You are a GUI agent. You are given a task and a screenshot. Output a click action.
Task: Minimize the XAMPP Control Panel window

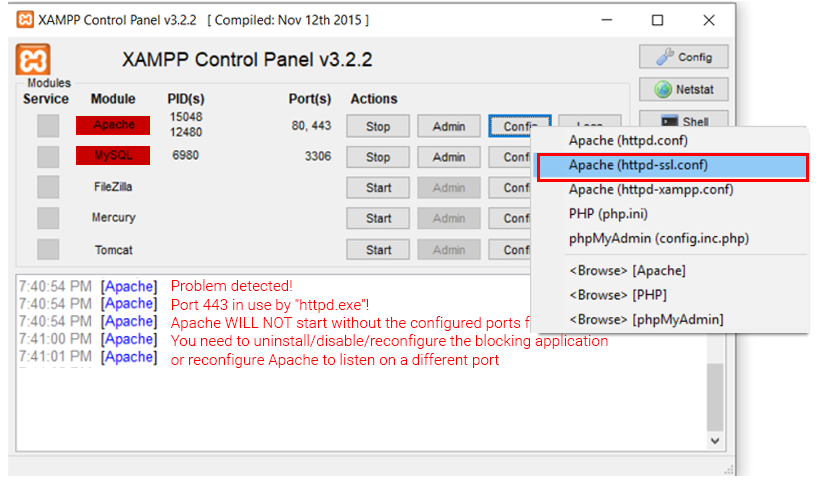click(x=607, y=20)
